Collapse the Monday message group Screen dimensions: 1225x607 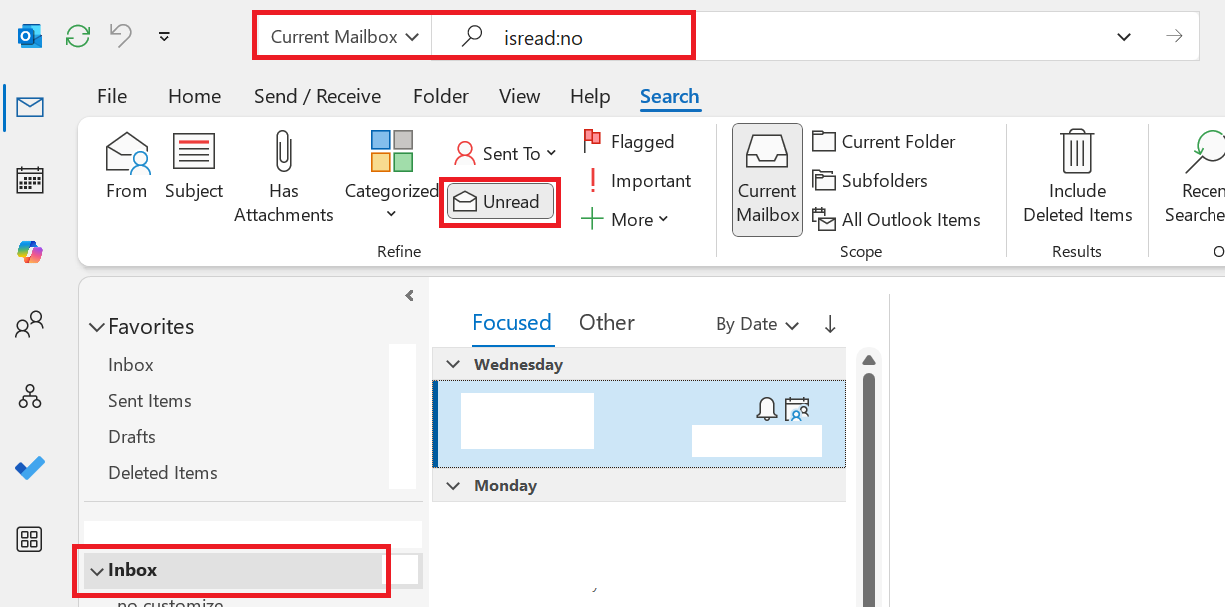(453, 486)
